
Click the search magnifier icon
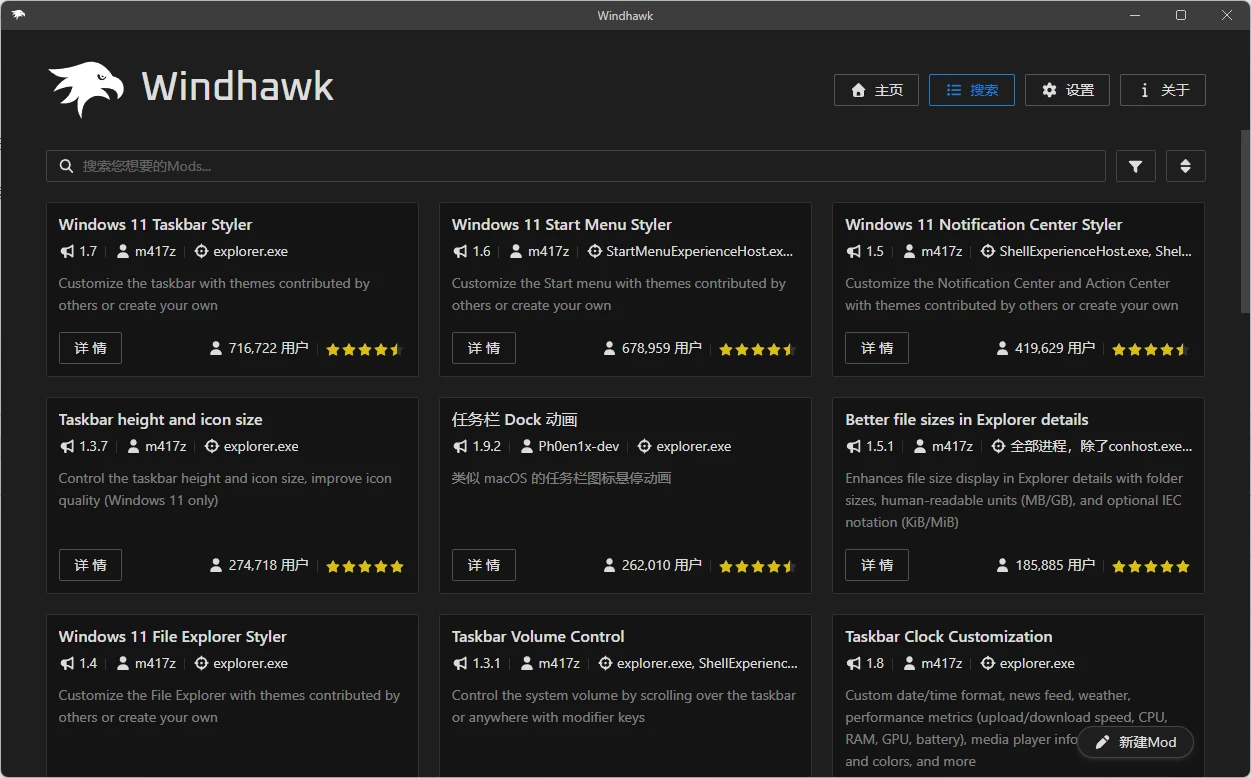(66, 166)
